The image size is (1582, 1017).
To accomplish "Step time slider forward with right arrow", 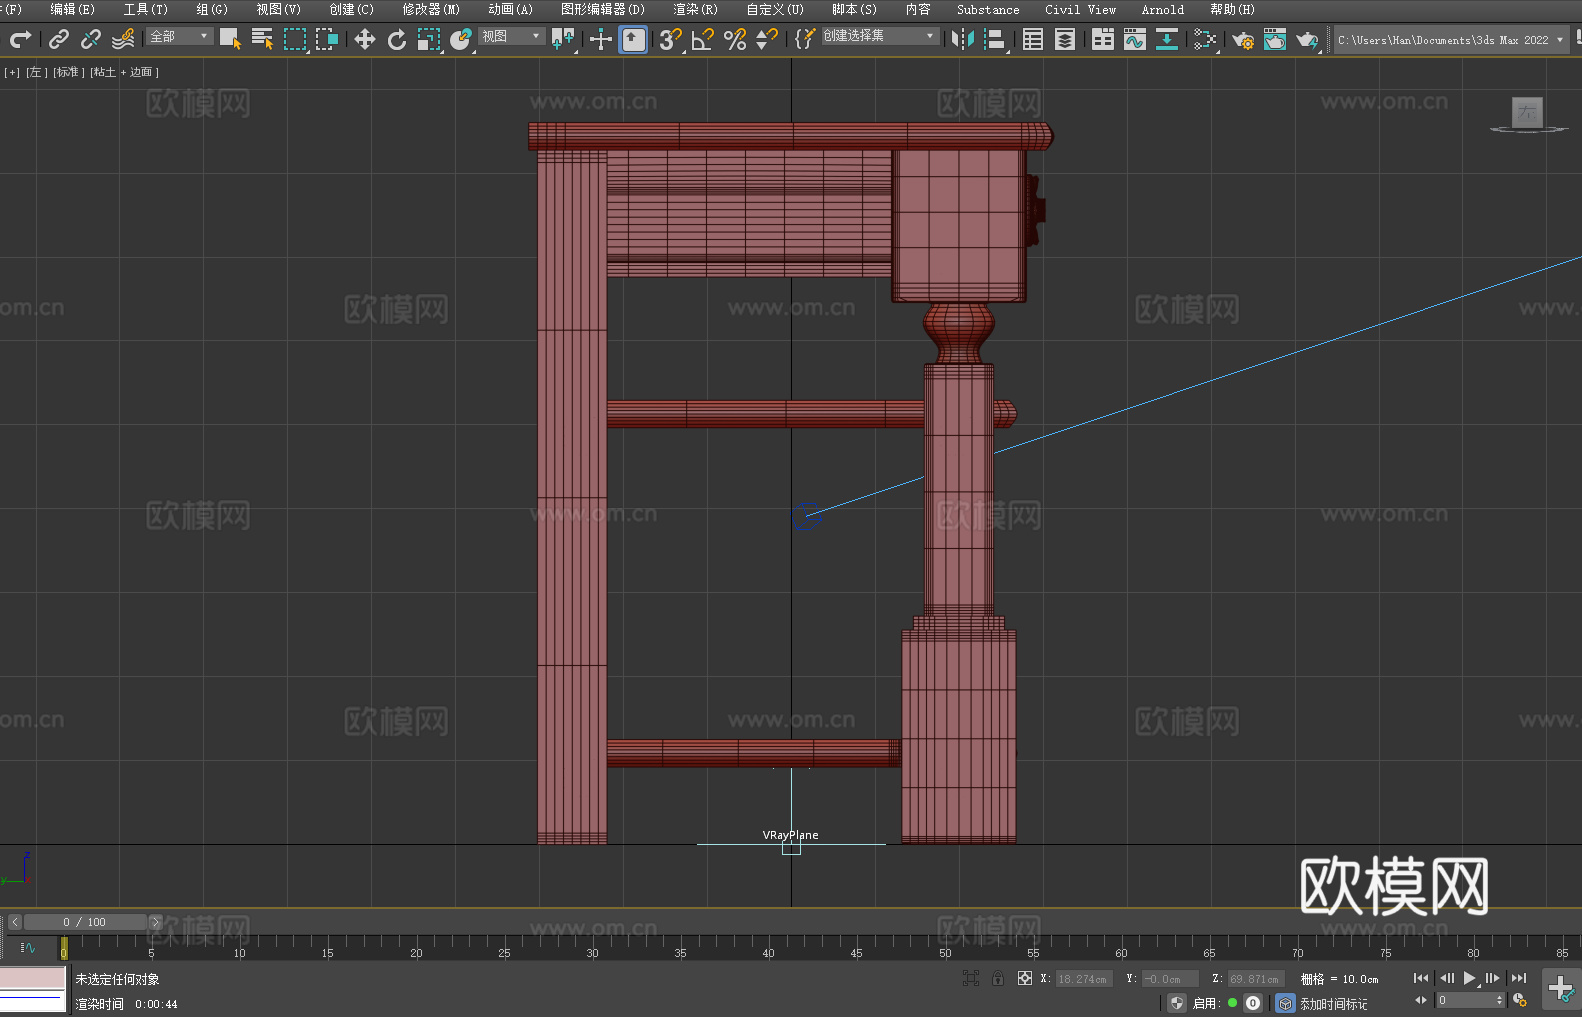I will pyautogui.click(x=155, y=922).
